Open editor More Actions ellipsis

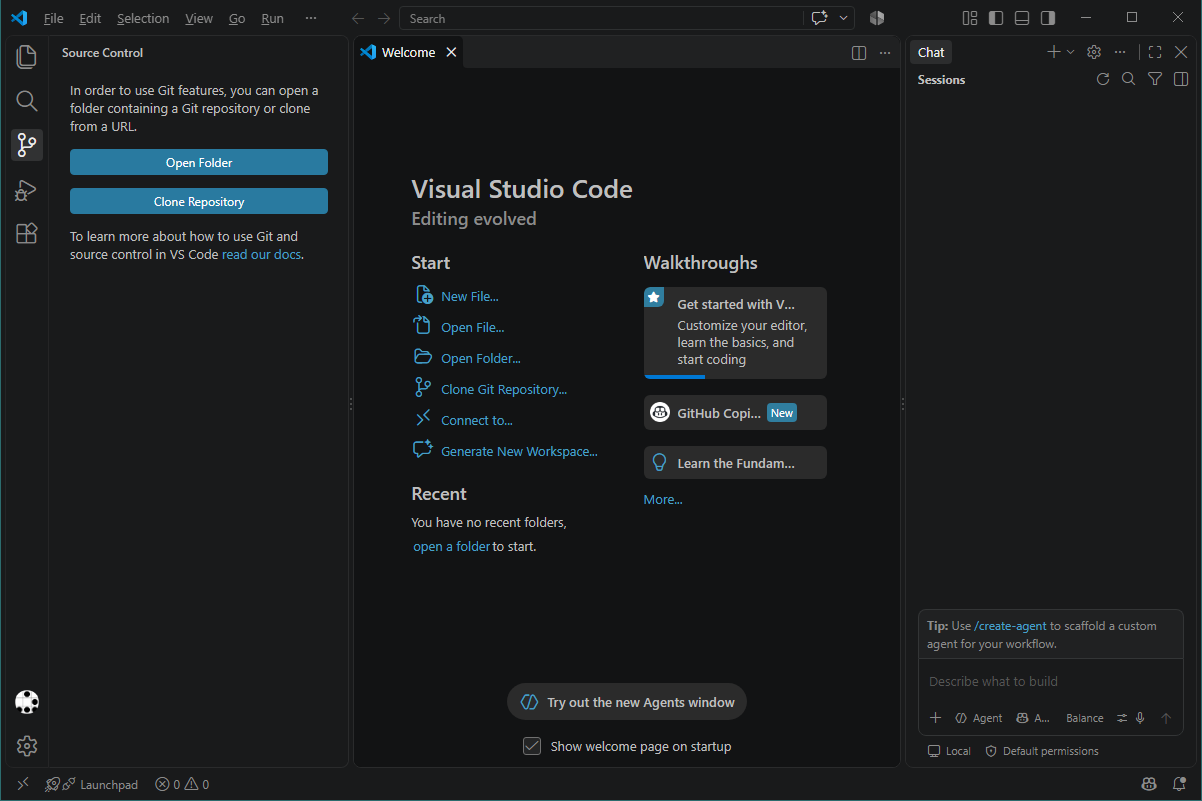pos(885,53)
